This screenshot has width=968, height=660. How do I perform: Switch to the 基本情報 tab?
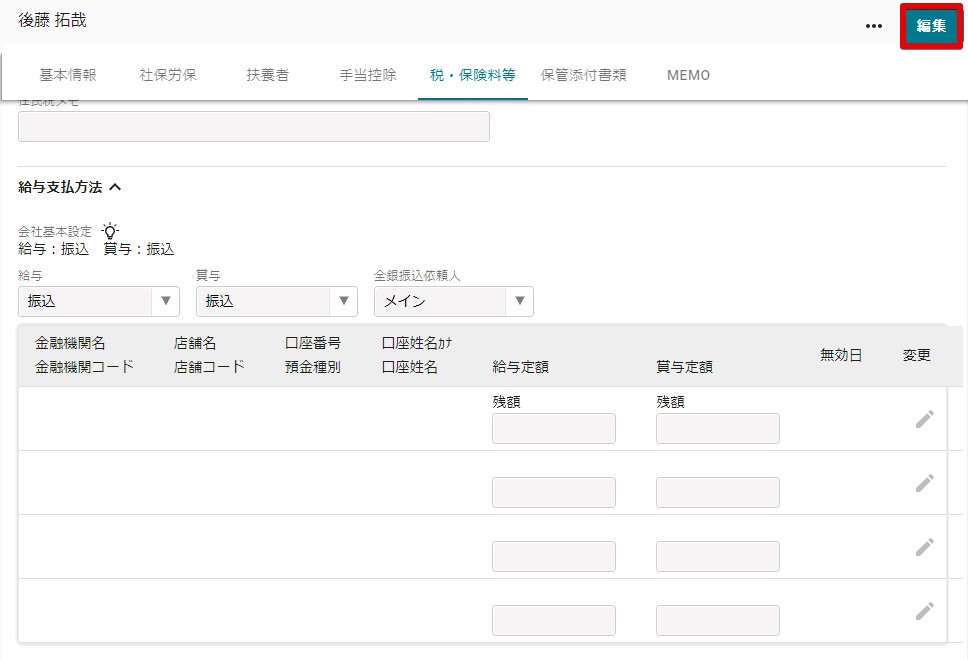coord(68,75)
